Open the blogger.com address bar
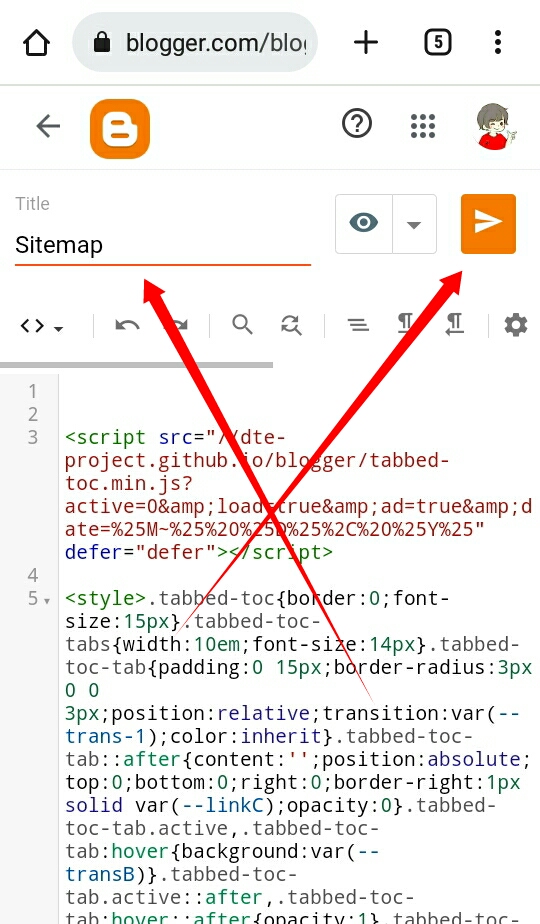Viewport: 540px width, 924px height. [195, 42]
